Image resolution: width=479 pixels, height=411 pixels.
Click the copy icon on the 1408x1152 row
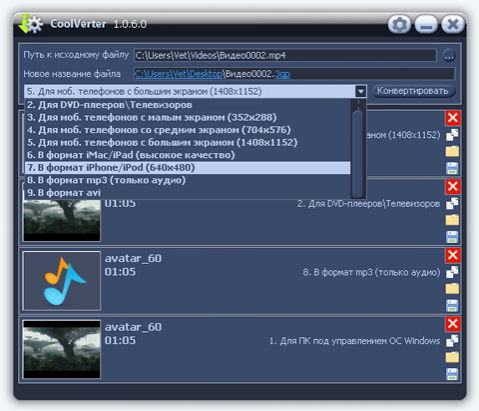point(452,135)
